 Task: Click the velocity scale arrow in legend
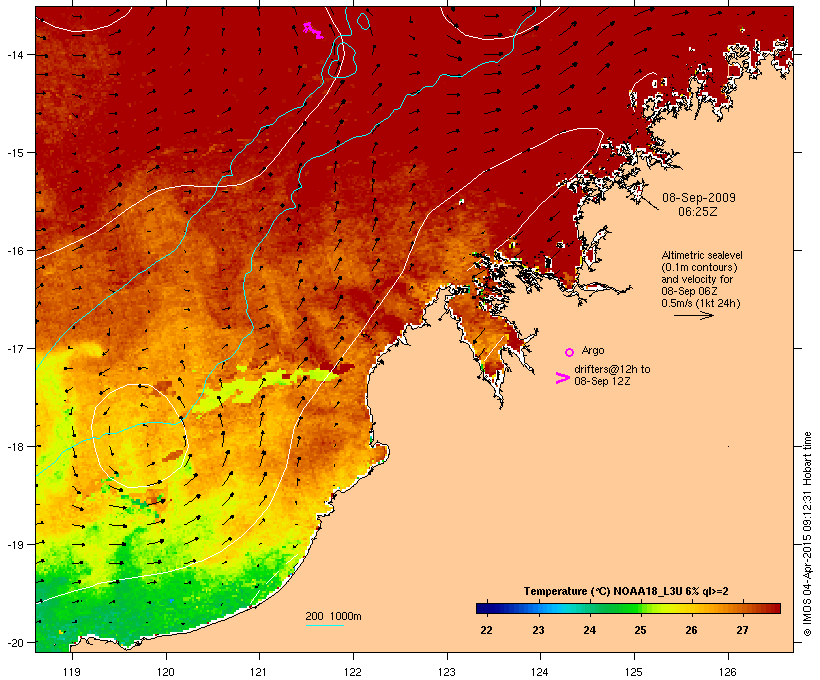pyautogui.click(x=694, y=315)
